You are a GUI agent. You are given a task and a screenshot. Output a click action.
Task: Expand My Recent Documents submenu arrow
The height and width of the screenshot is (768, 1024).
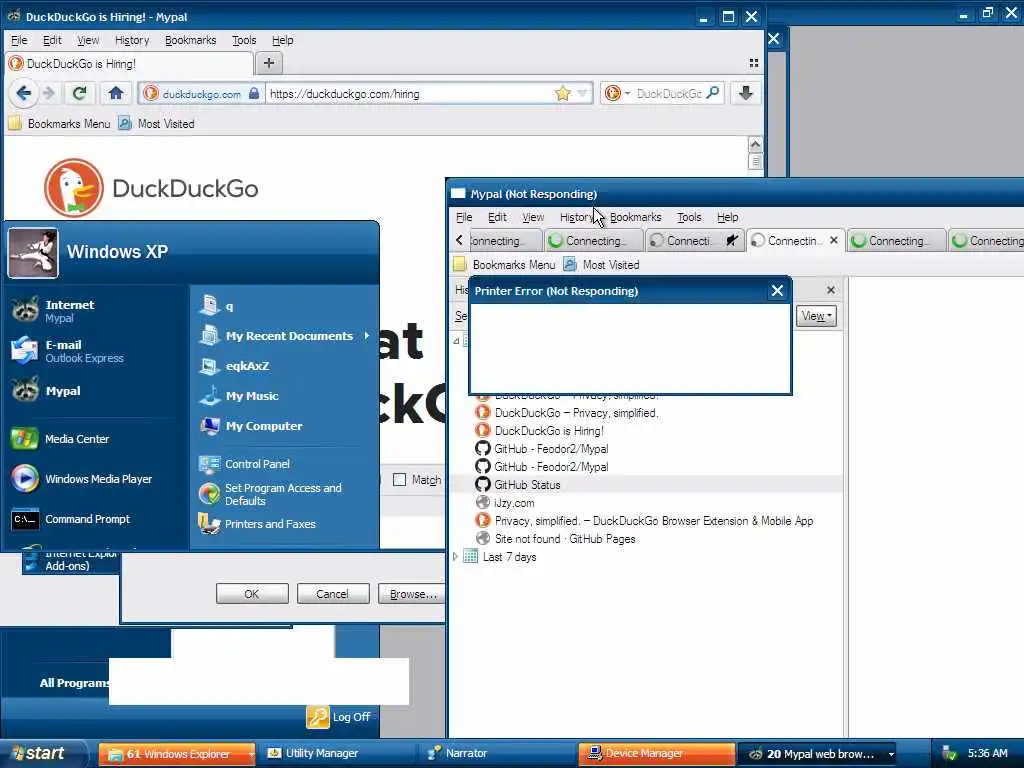pyautogui.click(x=366, y=336)
